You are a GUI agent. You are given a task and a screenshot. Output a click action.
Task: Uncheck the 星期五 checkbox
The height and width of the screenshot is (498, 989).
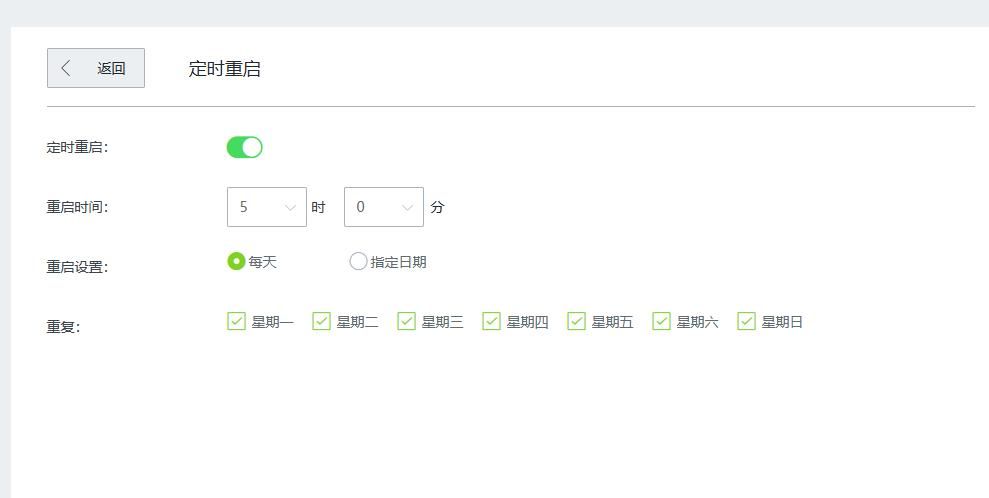tap(576, 321)
